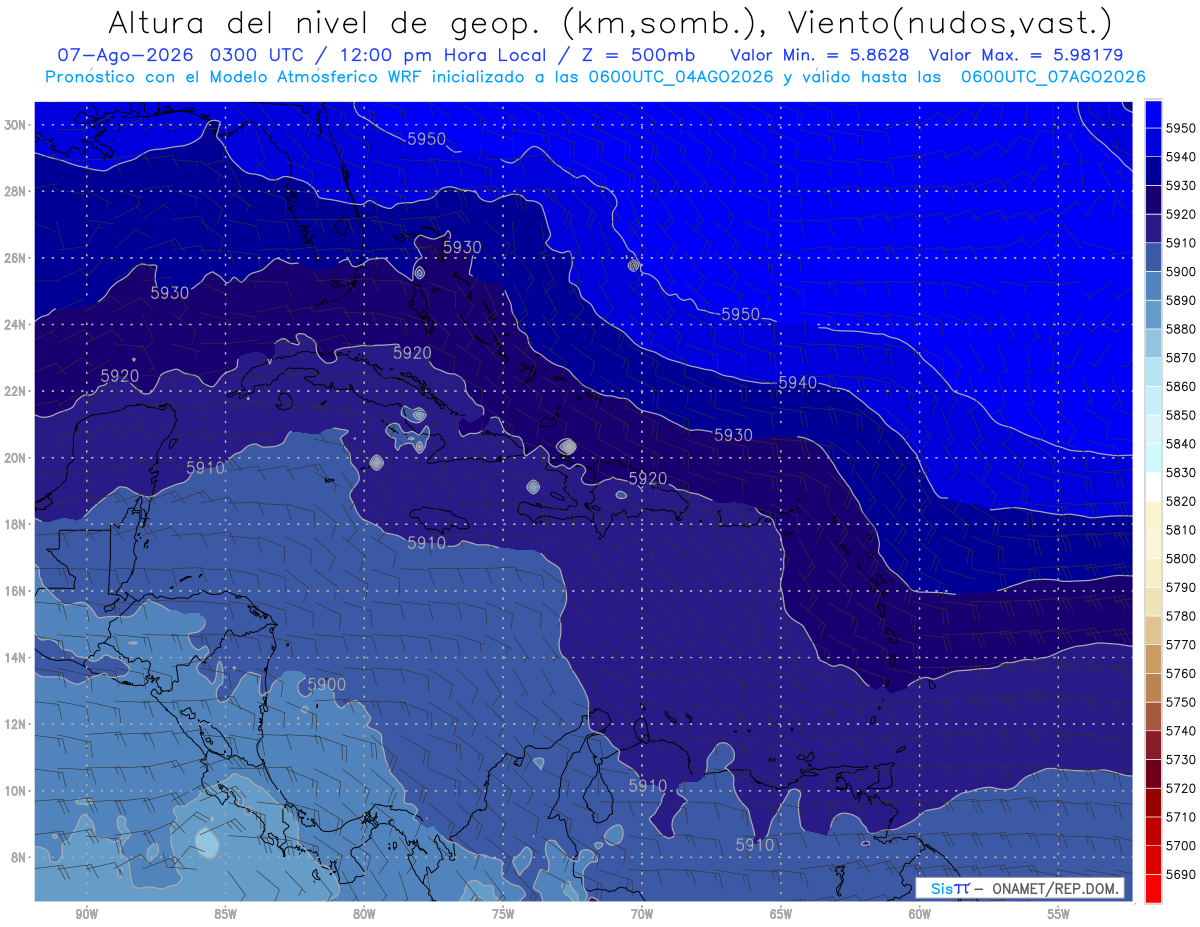Click the 30N latitude axis label
The width and height of the screenshot is (1200, 927).
tap(17, 125)
